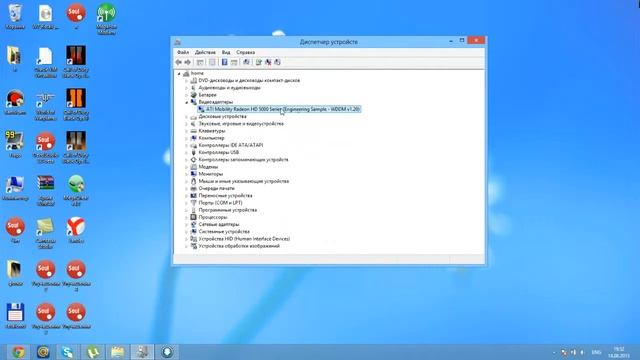Click the Back arrow in Device Manager toolbar
This screenshot has width=640, height=360.
tap(178, 62)
